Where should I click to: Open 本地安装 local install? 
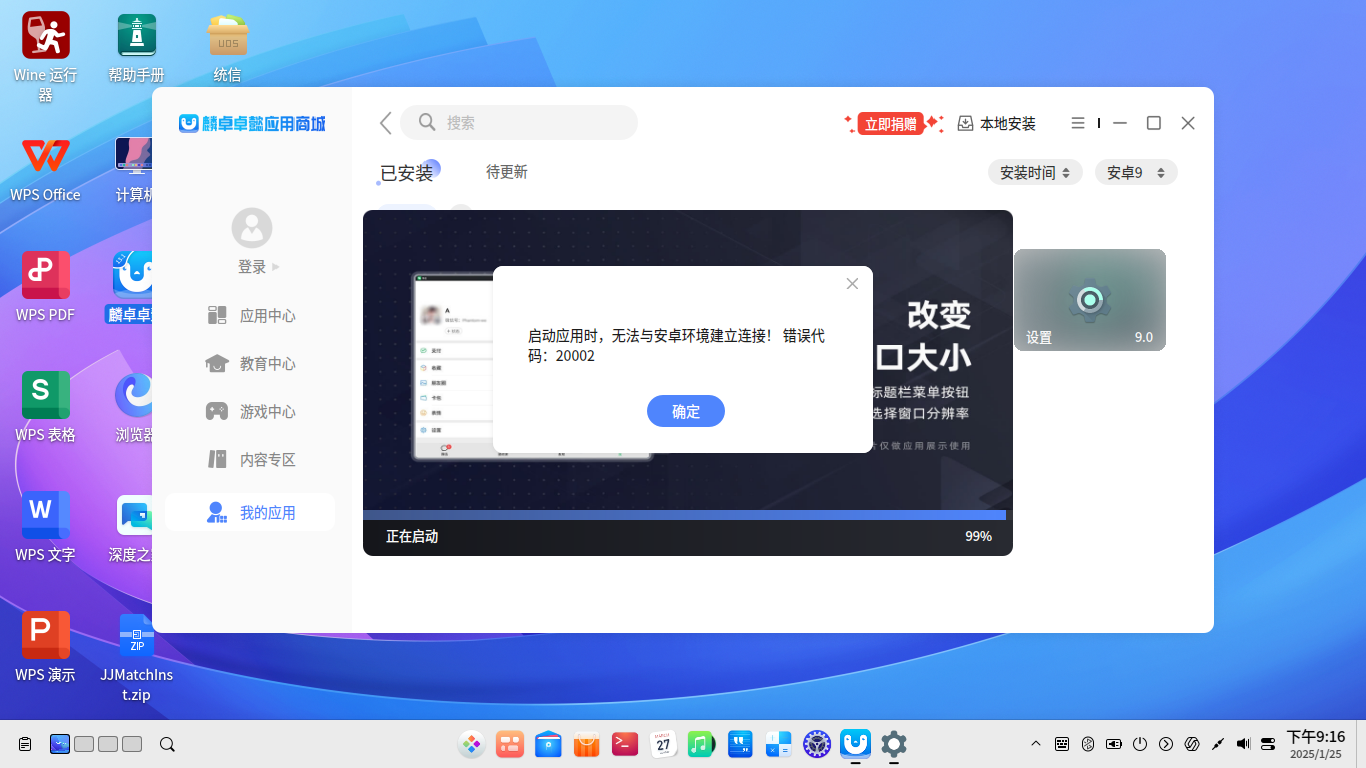[997, 123]
